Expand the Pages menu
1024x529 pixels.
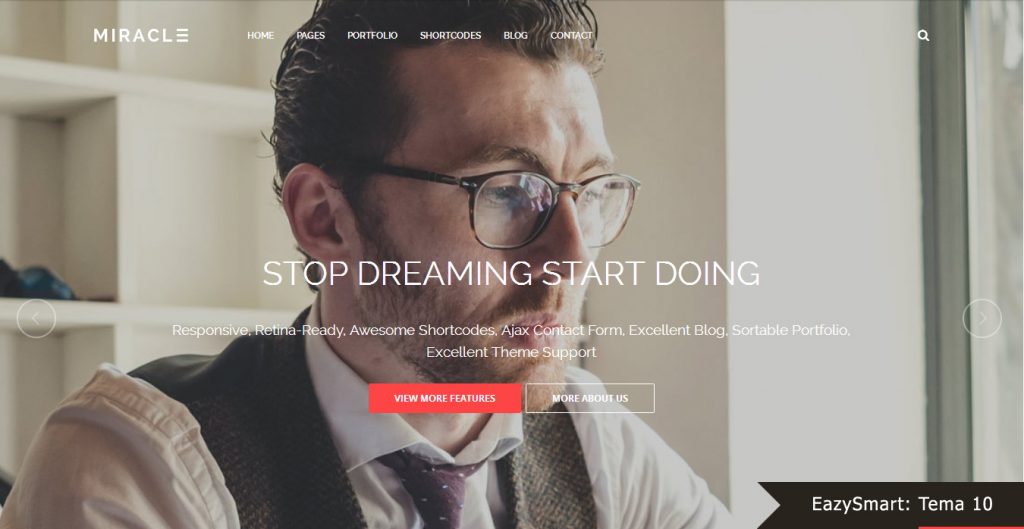click(x=310, y=35)
